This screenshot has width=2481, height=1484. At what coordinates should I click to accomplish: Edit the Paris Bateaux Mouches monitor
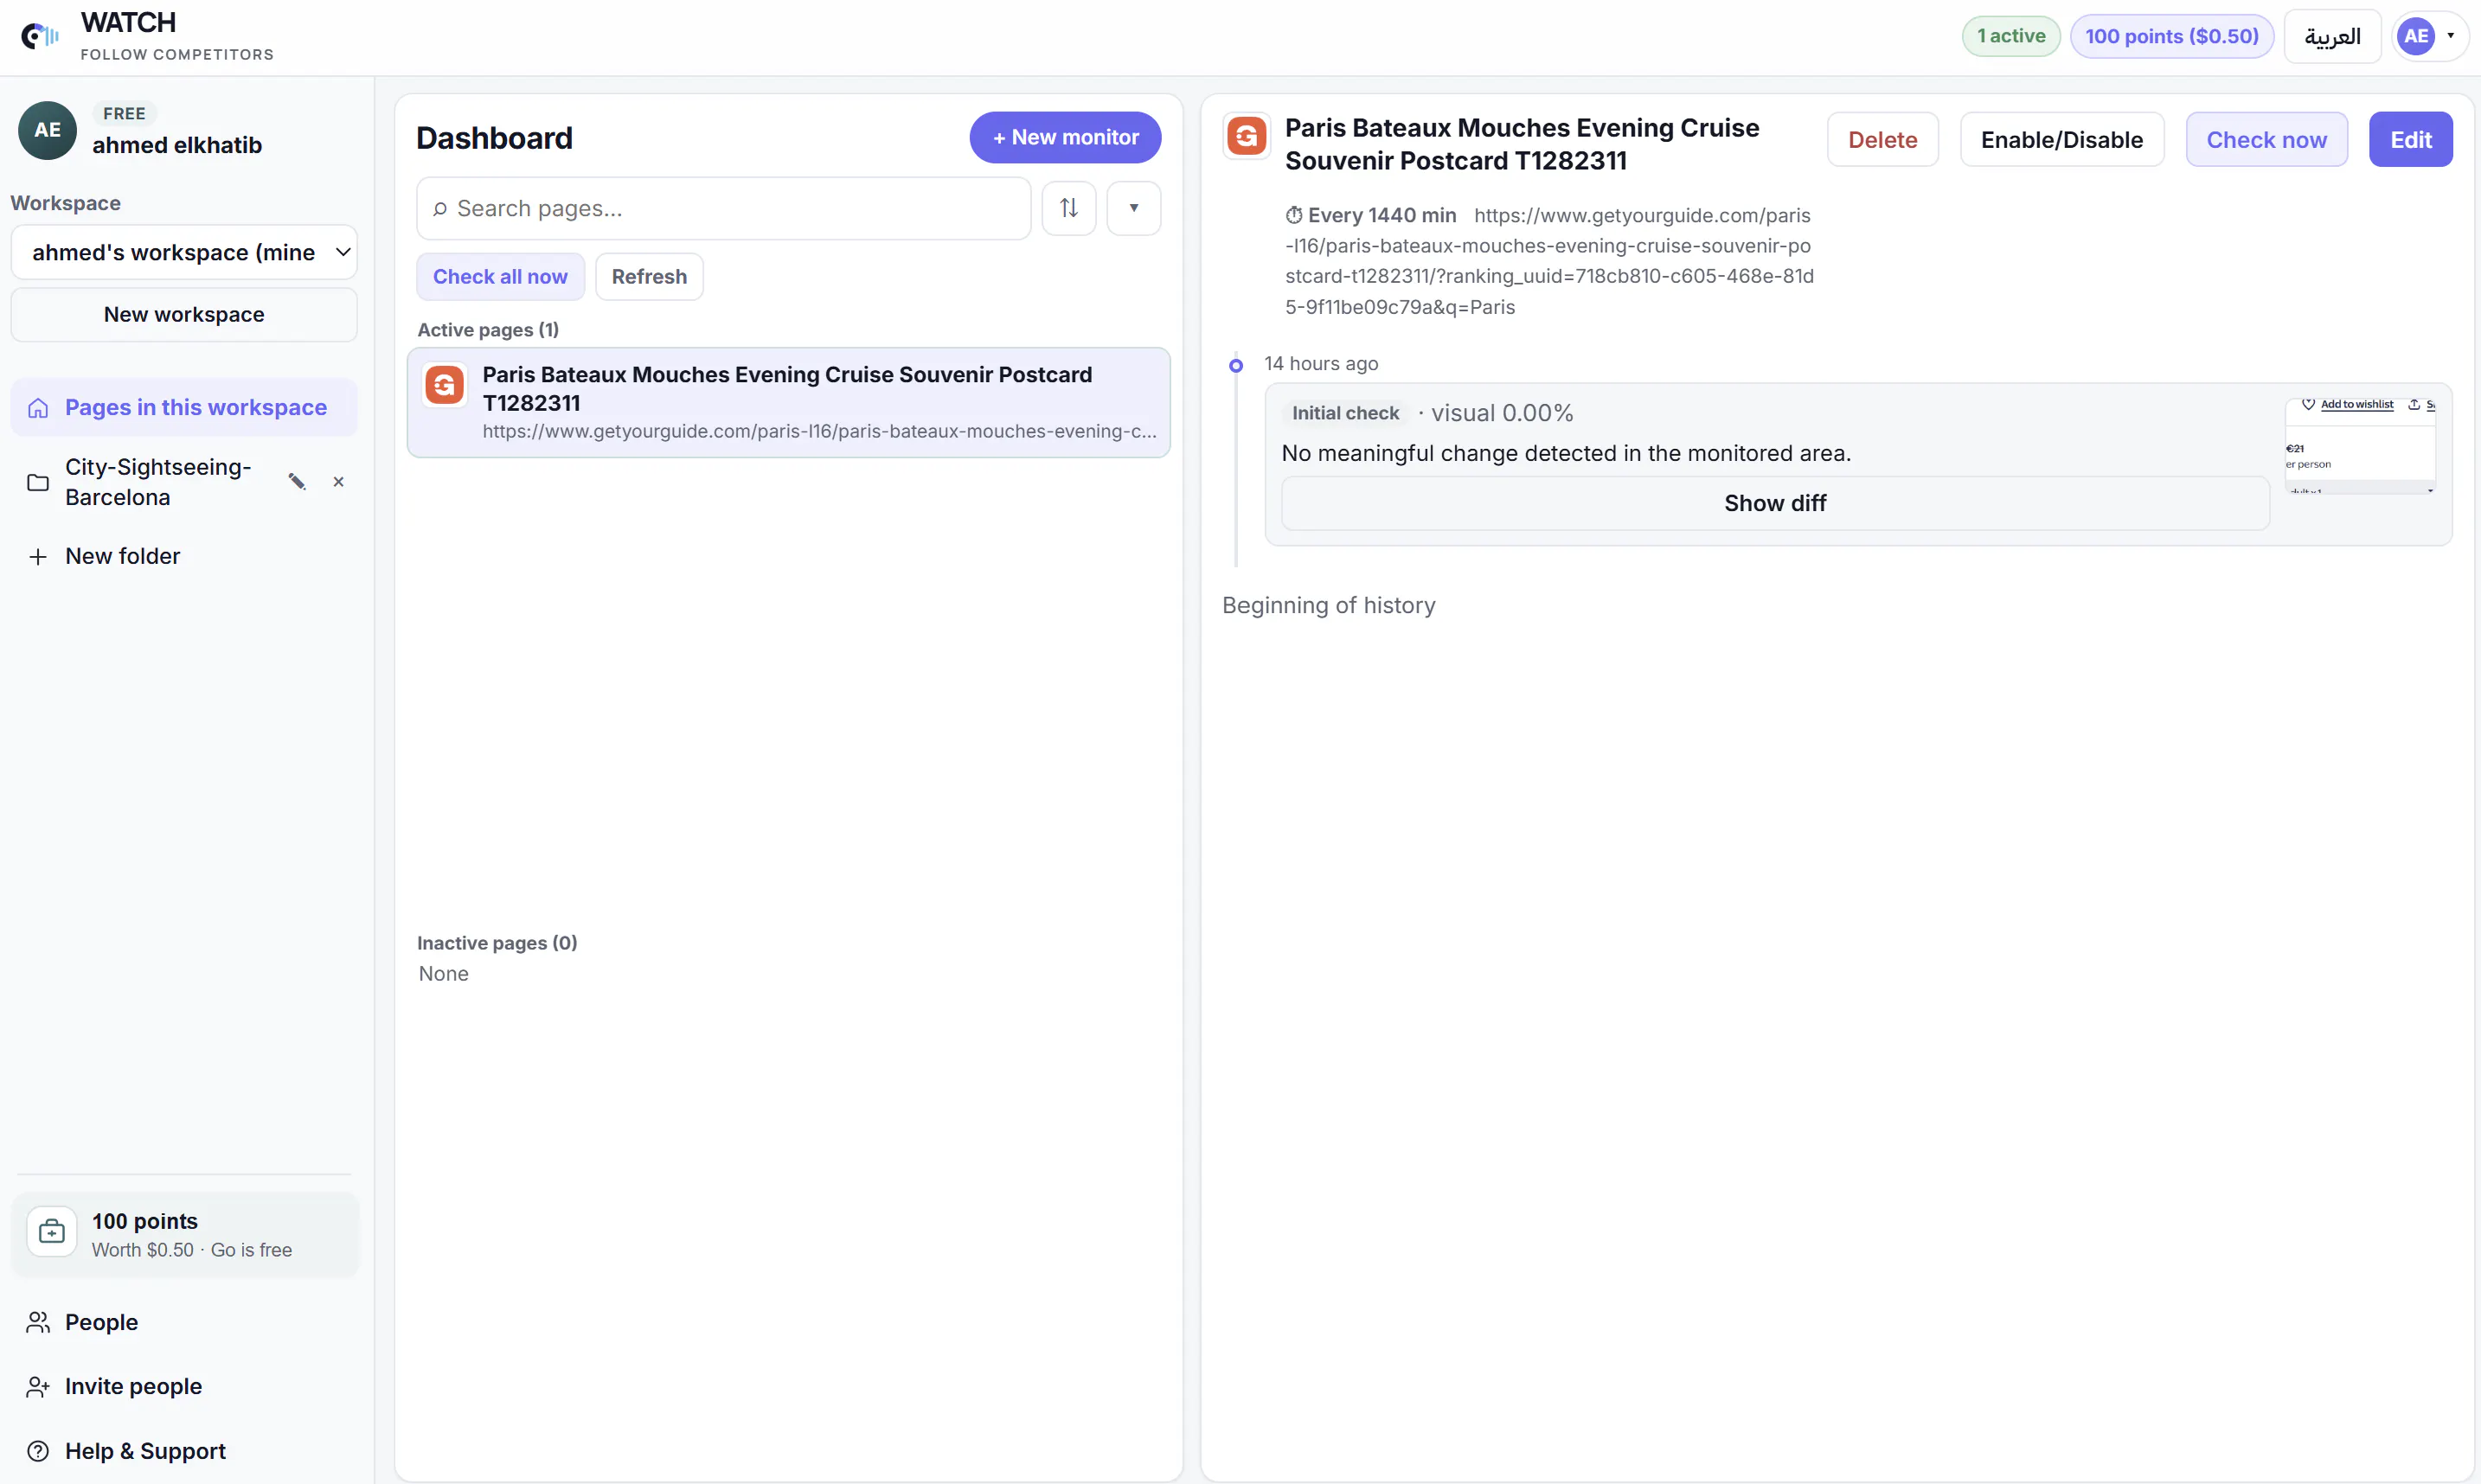tap(2410, 140)
